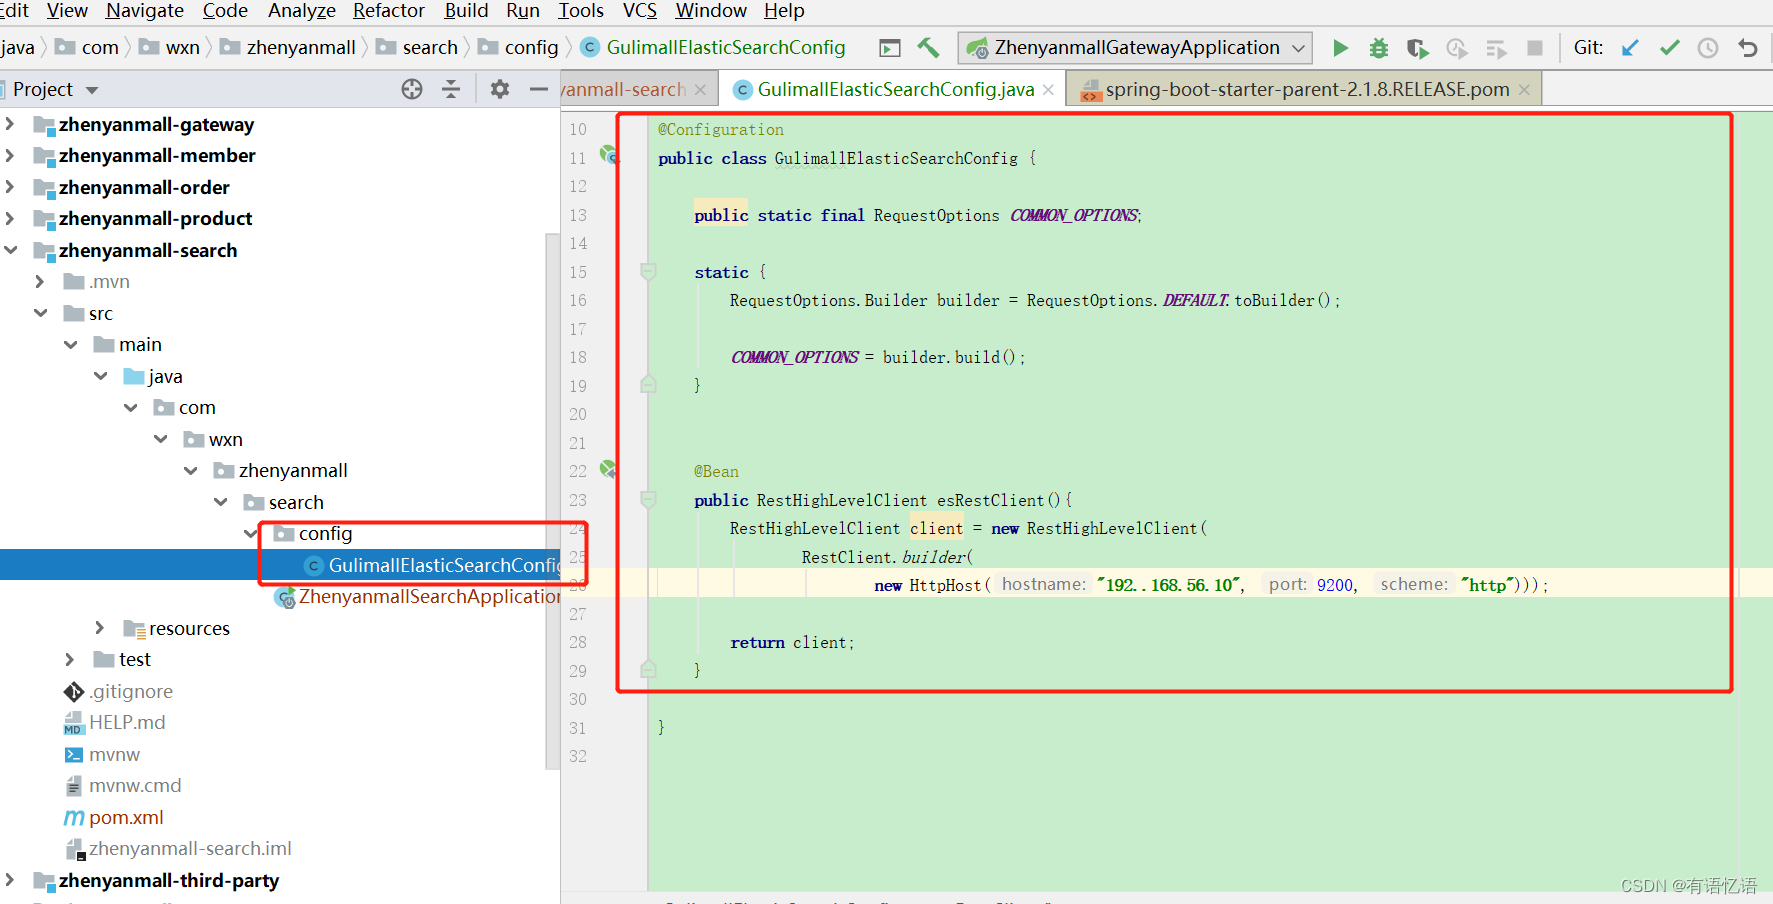
Task: Expand the test folder
Action: 70,659
